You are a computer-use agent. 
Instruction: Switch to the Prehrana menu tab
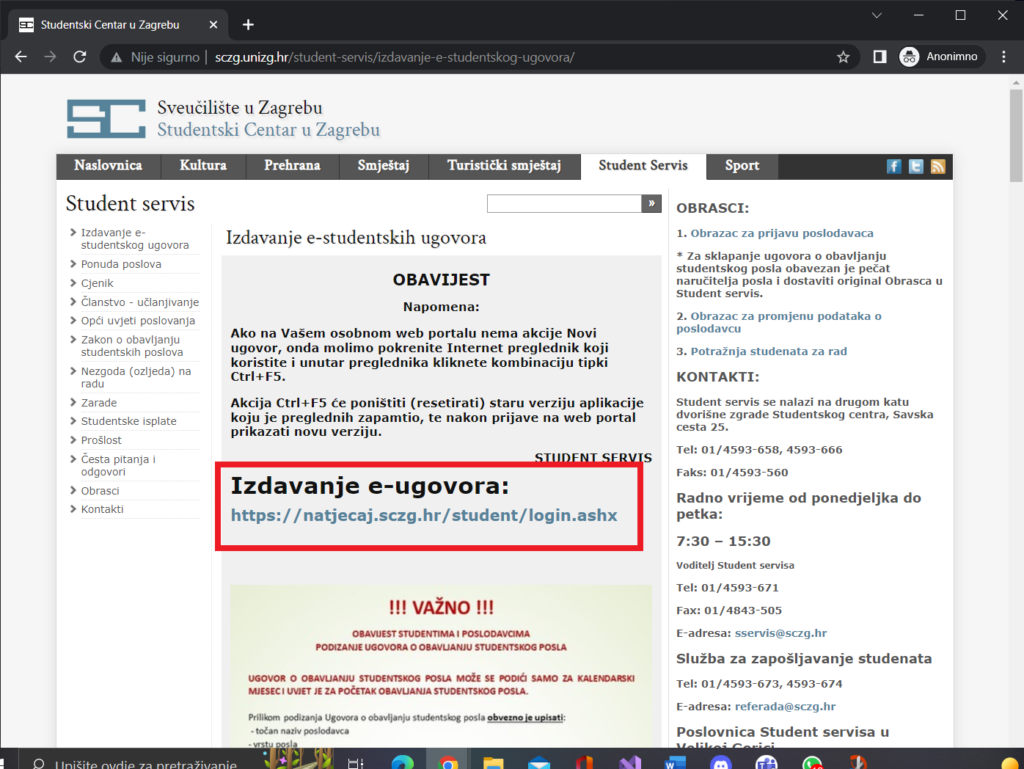[292, 166]
